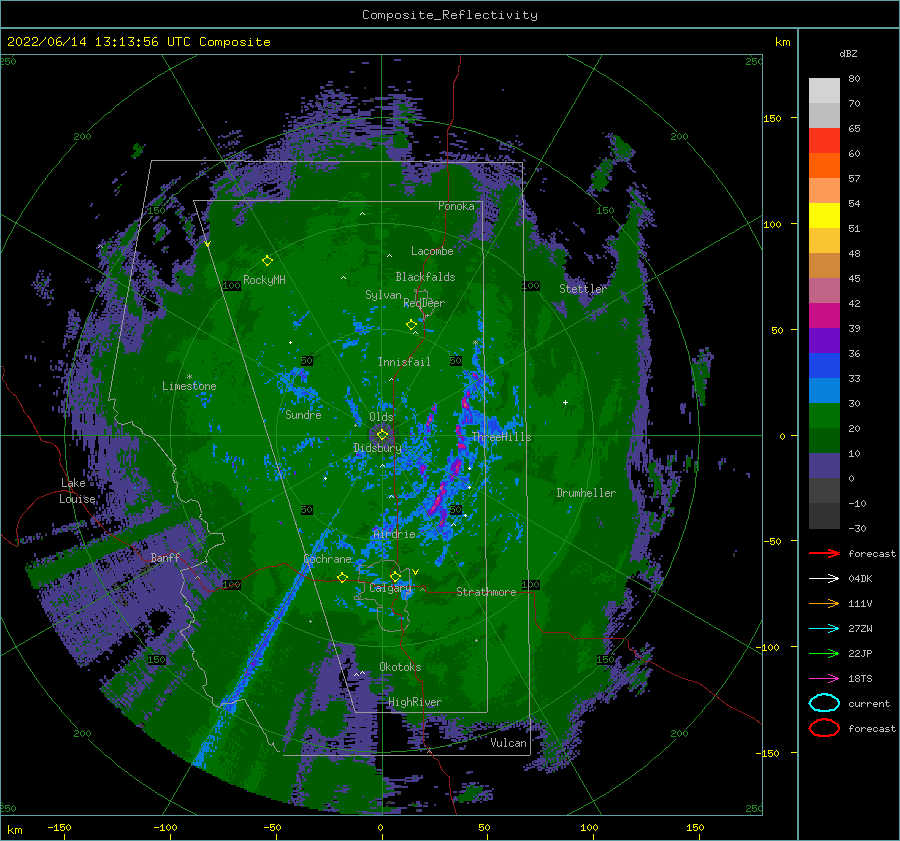Click the km unit label at top right
Image resolution: width=900 pixels, height=841 pixels.
pyautogui.click(x=782, y=42)
